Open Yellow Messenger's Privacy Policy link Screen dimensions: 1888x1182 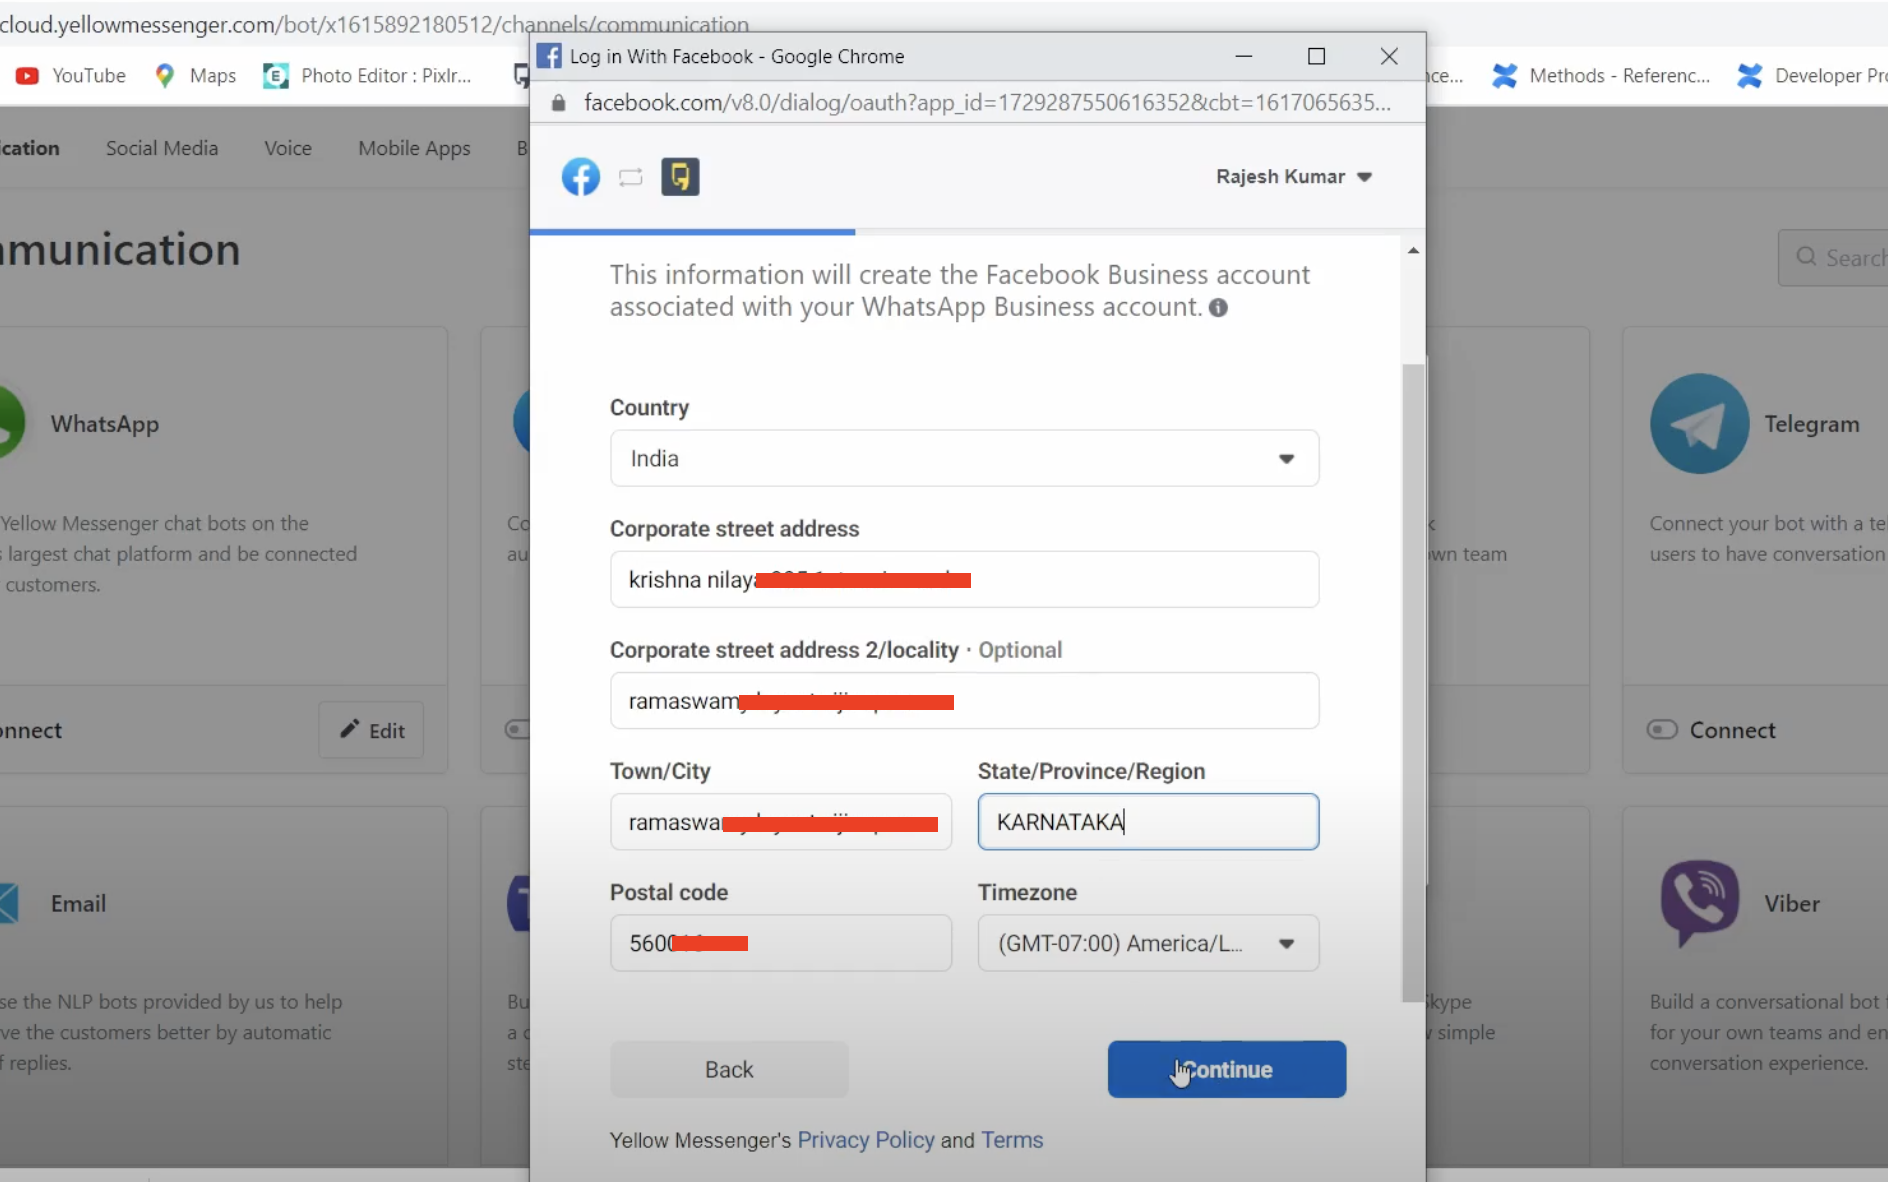(865, 1140)
